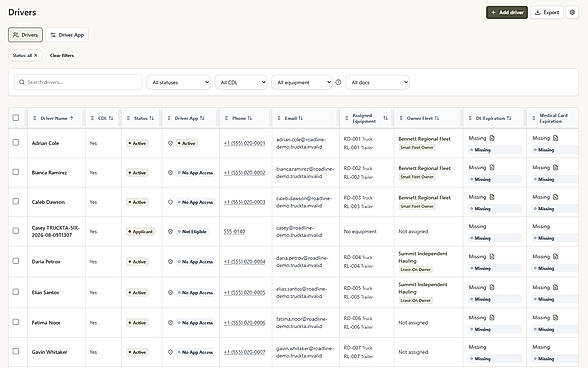Click document icon in Dana Petrov DL Expiration
Viewport: 588px width, 368px height.
(492, 257)
